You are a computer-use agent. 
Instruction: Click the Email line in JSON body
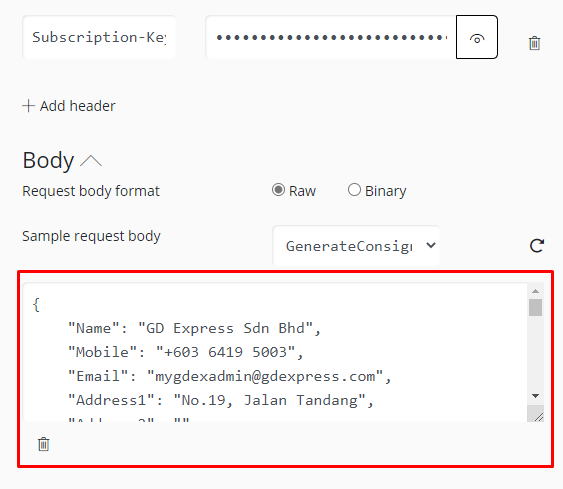230,376
